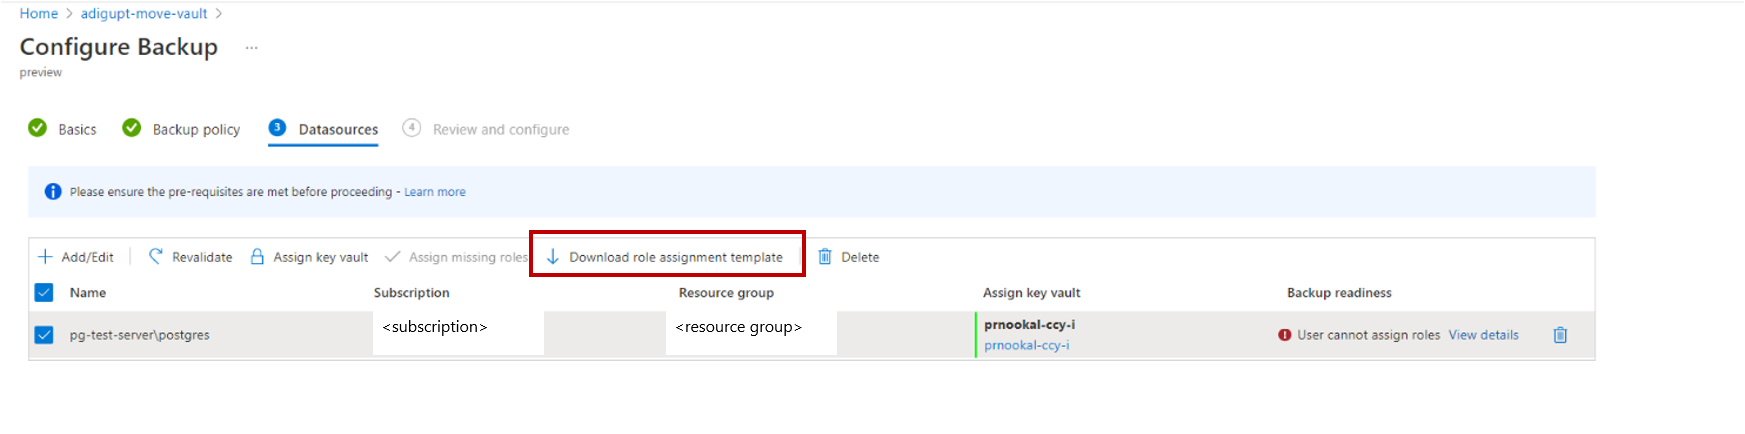Click the Revalidate refresh icon
Viewport: 1745px width, 434px height.
(x=155, y=256)
